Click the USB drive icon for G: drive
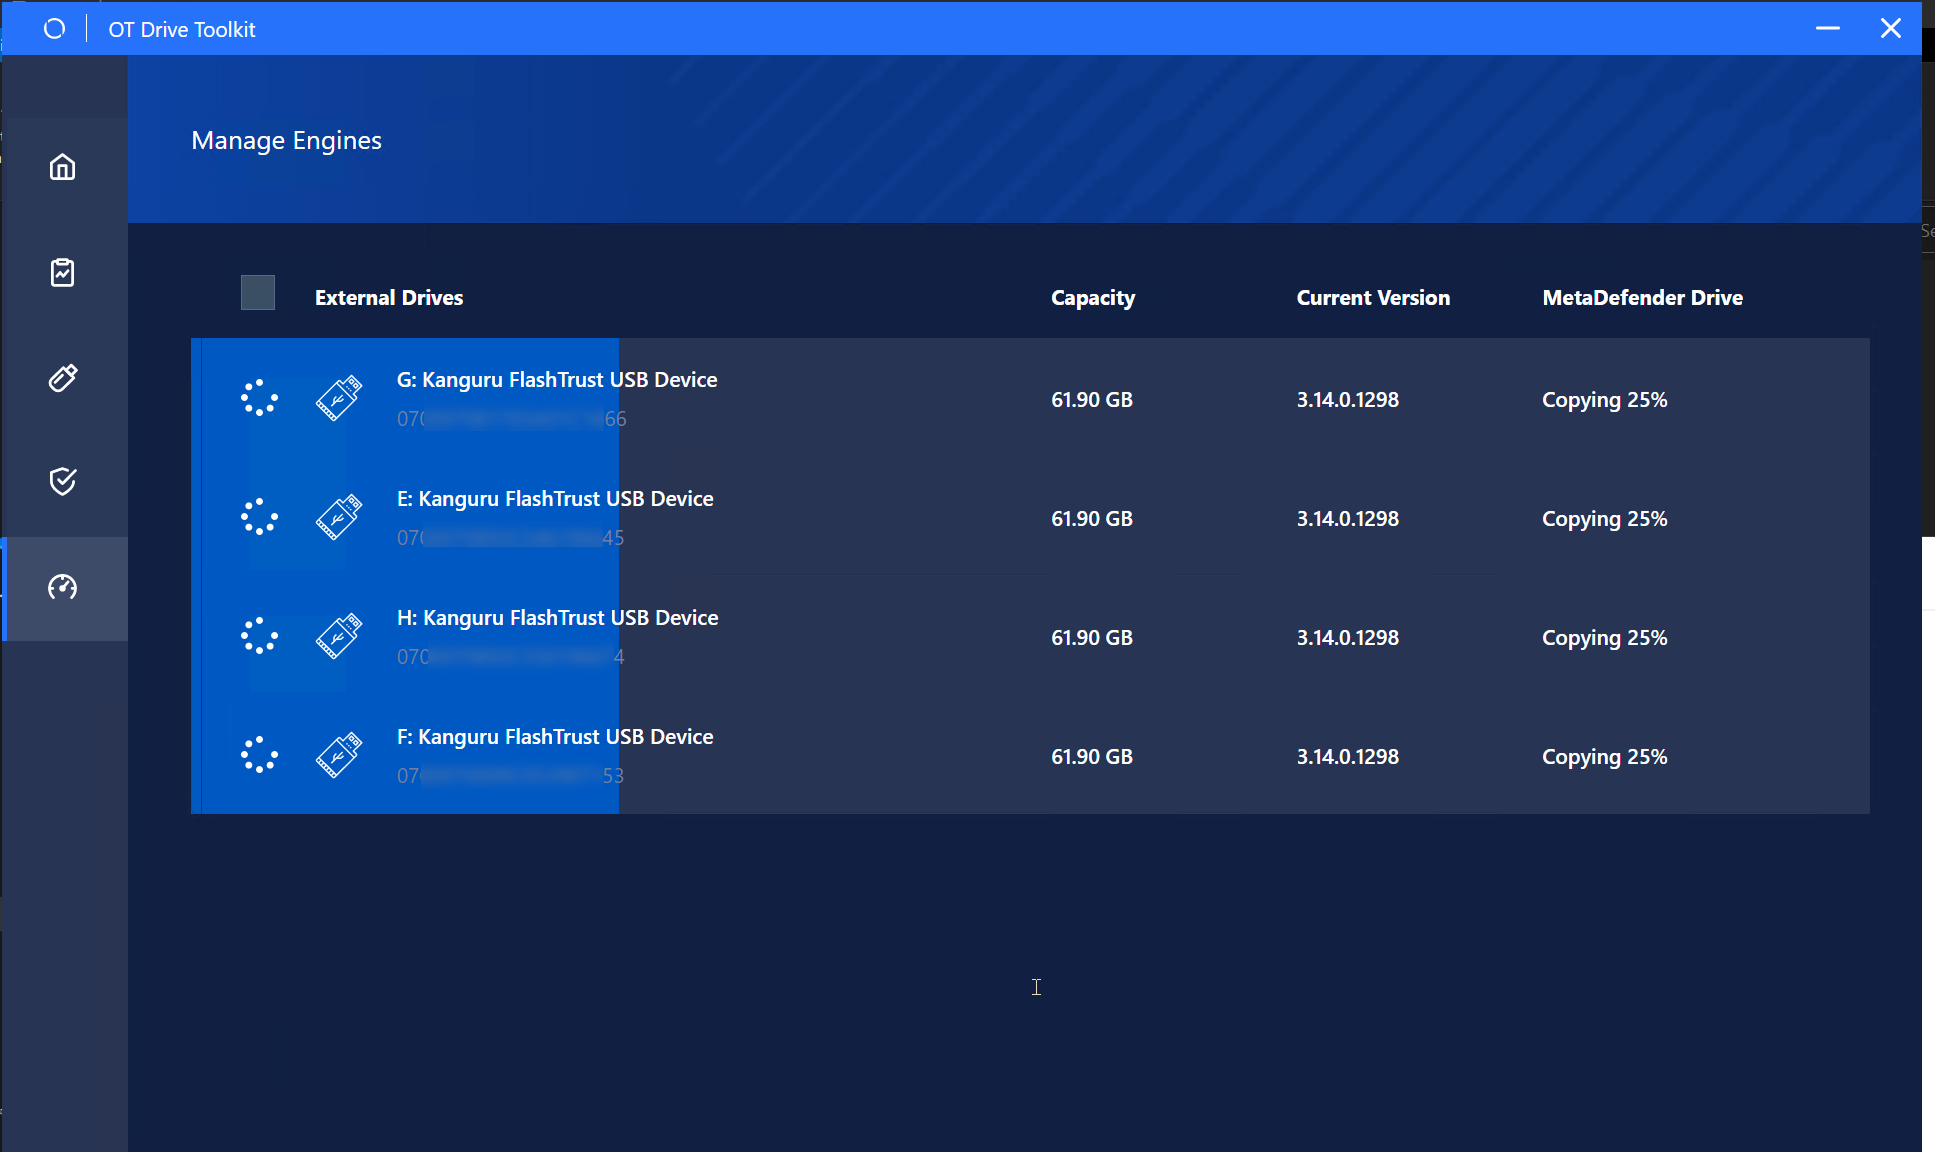 (339, 398)
